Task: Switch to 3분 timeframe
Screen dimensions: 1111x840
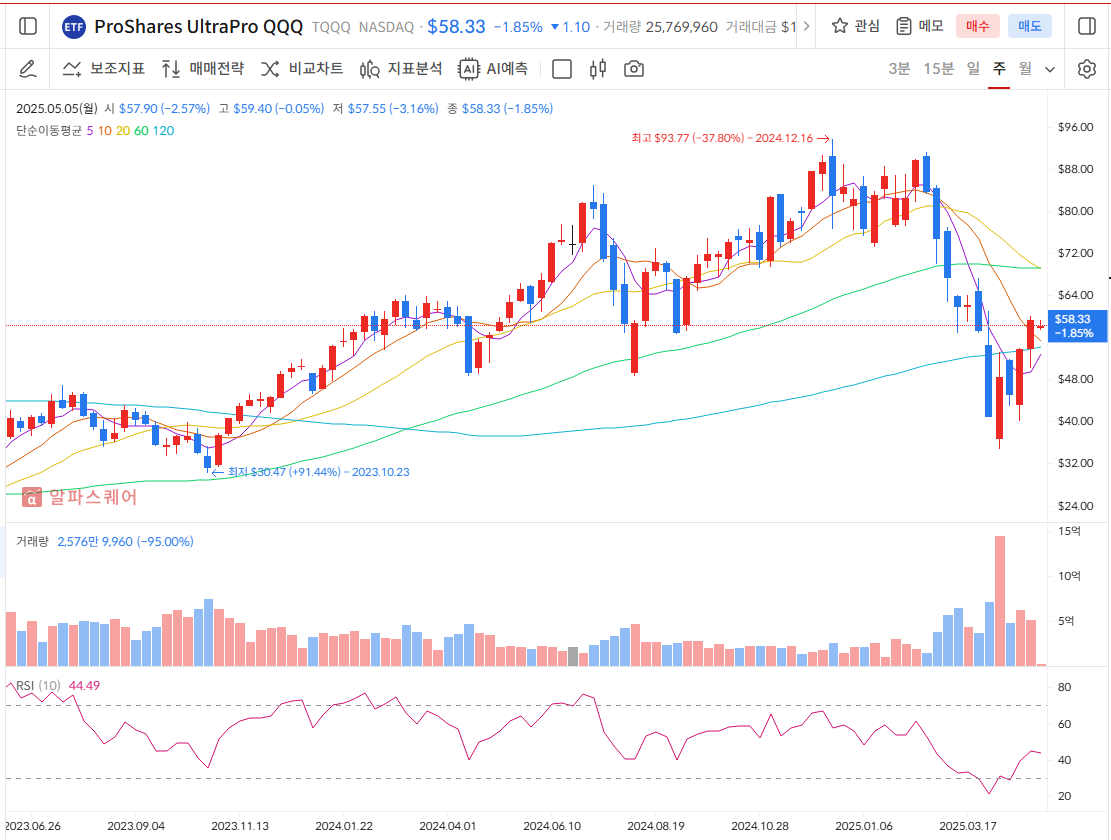Action: [899, 69]
